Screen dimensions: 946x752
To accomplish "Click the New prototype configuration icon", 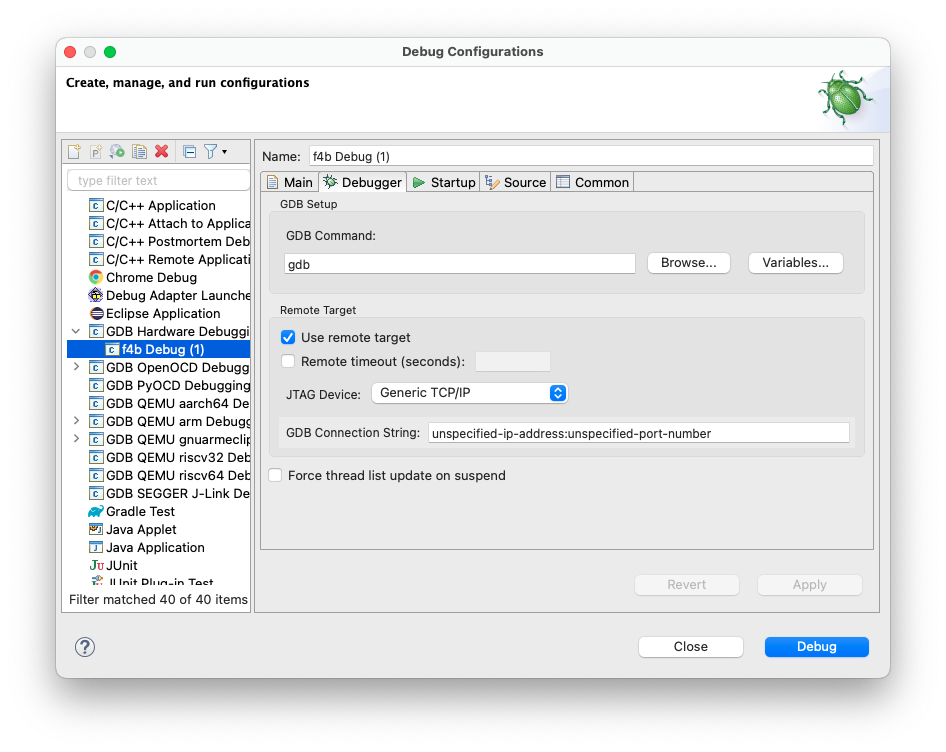I will (x=96, y=151).
